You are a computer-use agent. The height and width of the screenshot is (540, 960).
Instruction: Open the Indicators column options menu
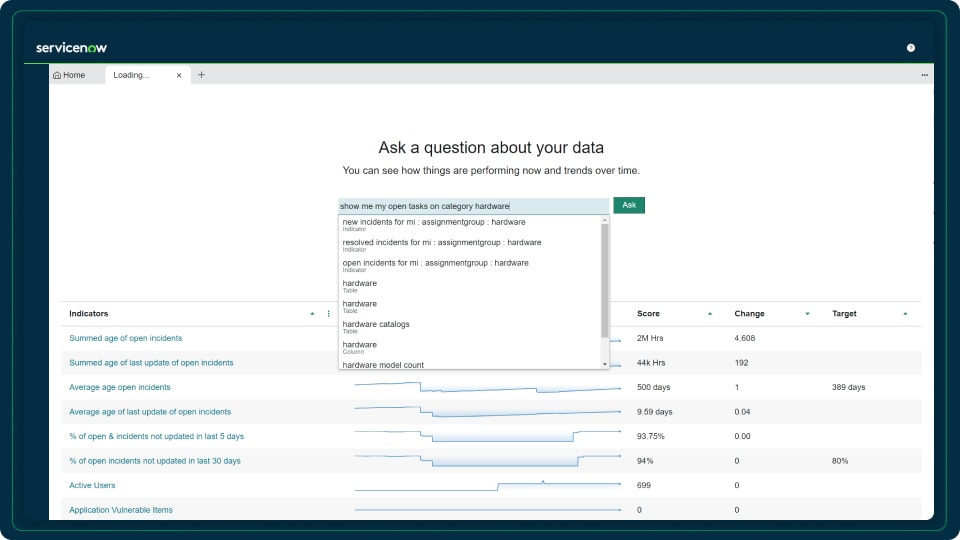coord(328,314)
